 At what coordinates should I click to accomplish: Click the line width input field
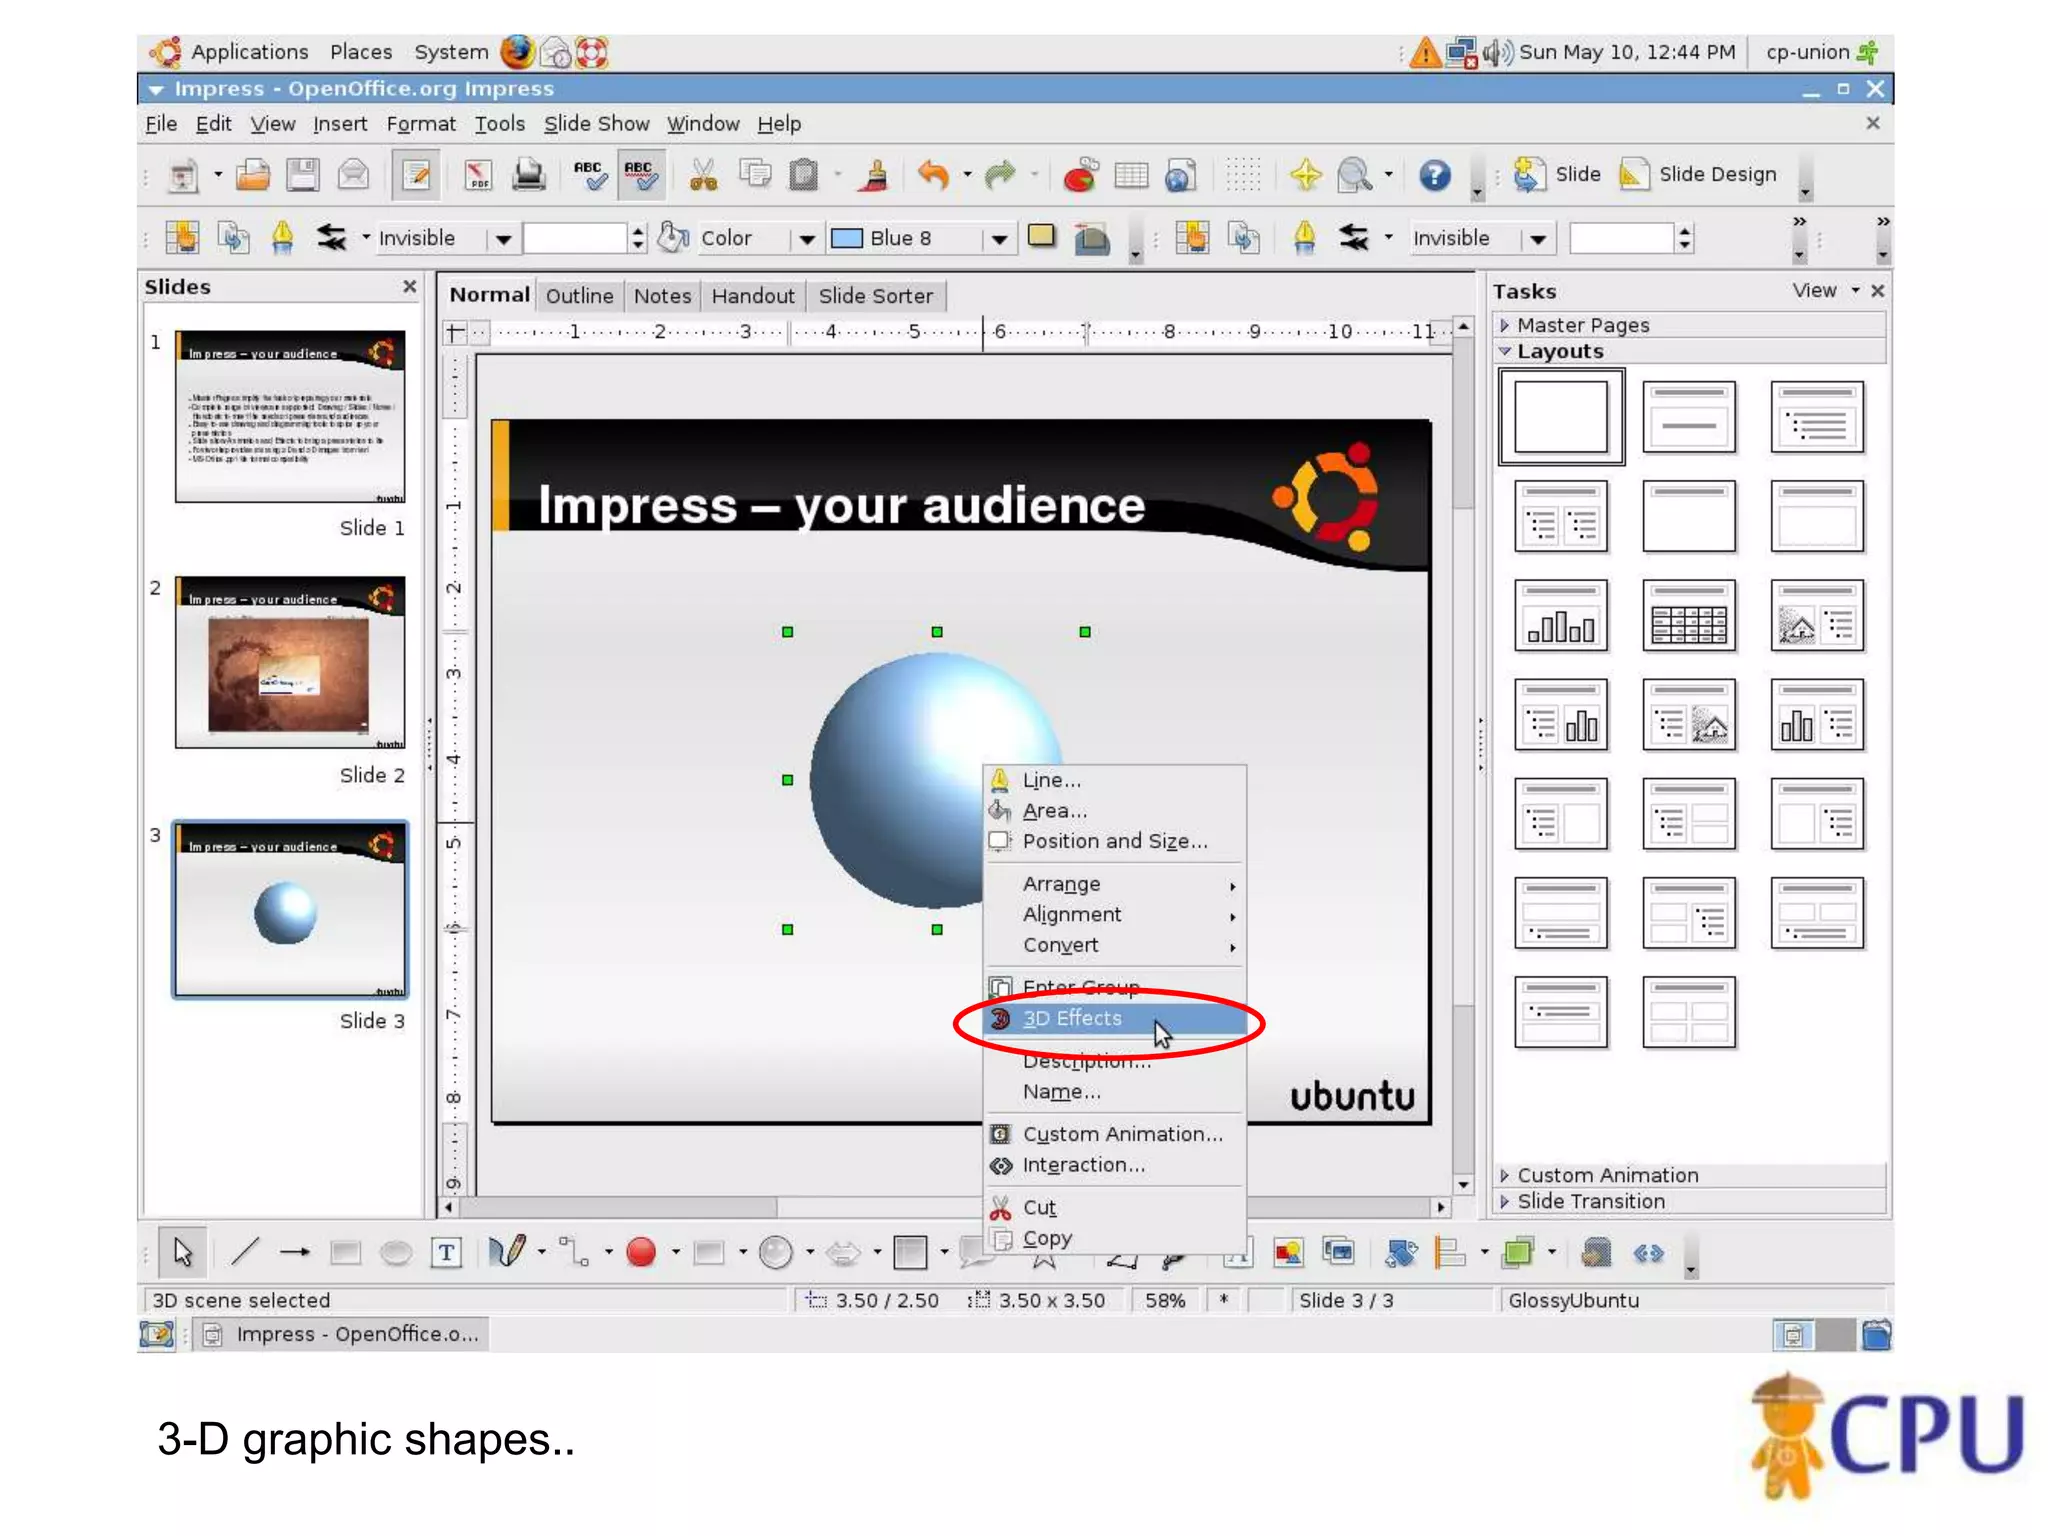pos(576,238)
